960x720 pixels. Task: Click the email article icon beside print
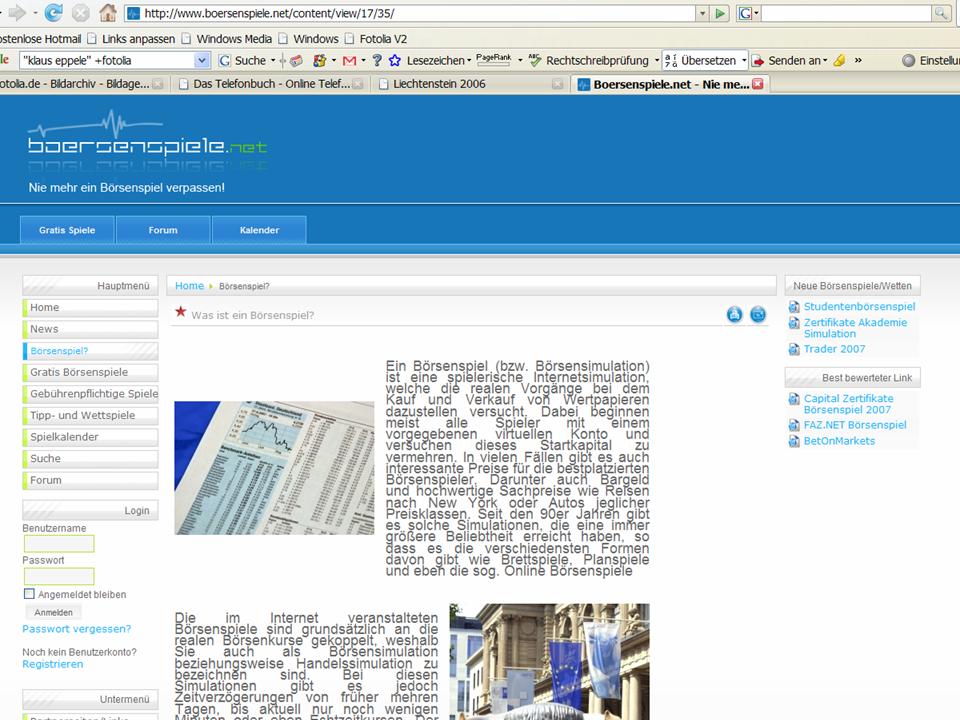pyautogui.click(x=758, y=315)
